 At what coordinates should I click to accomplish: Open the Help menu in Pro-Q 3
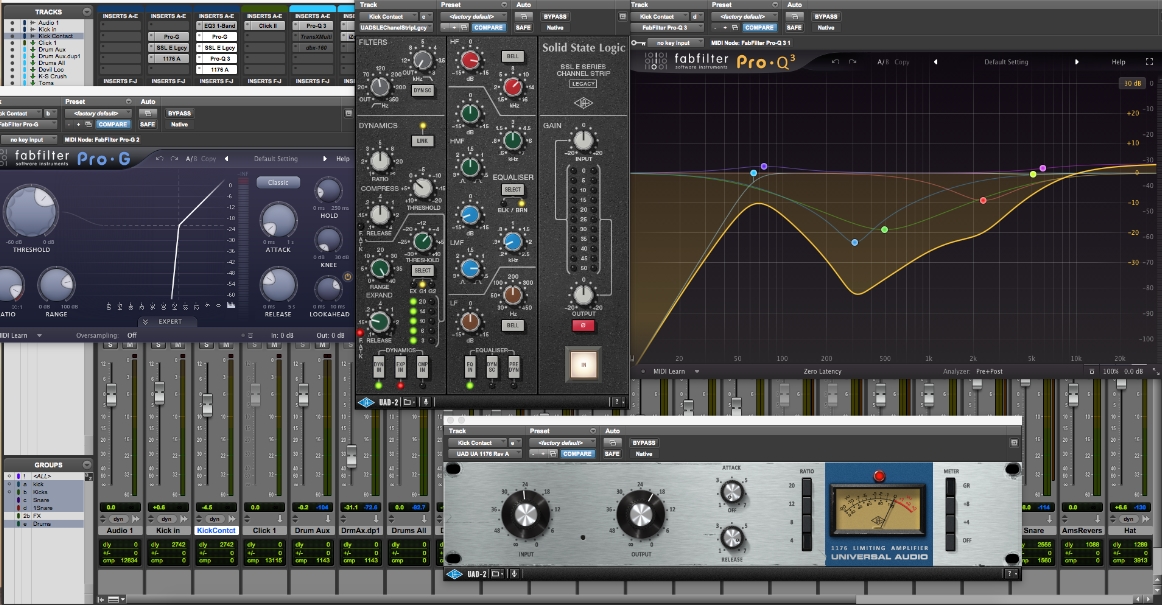(1118, 62)
